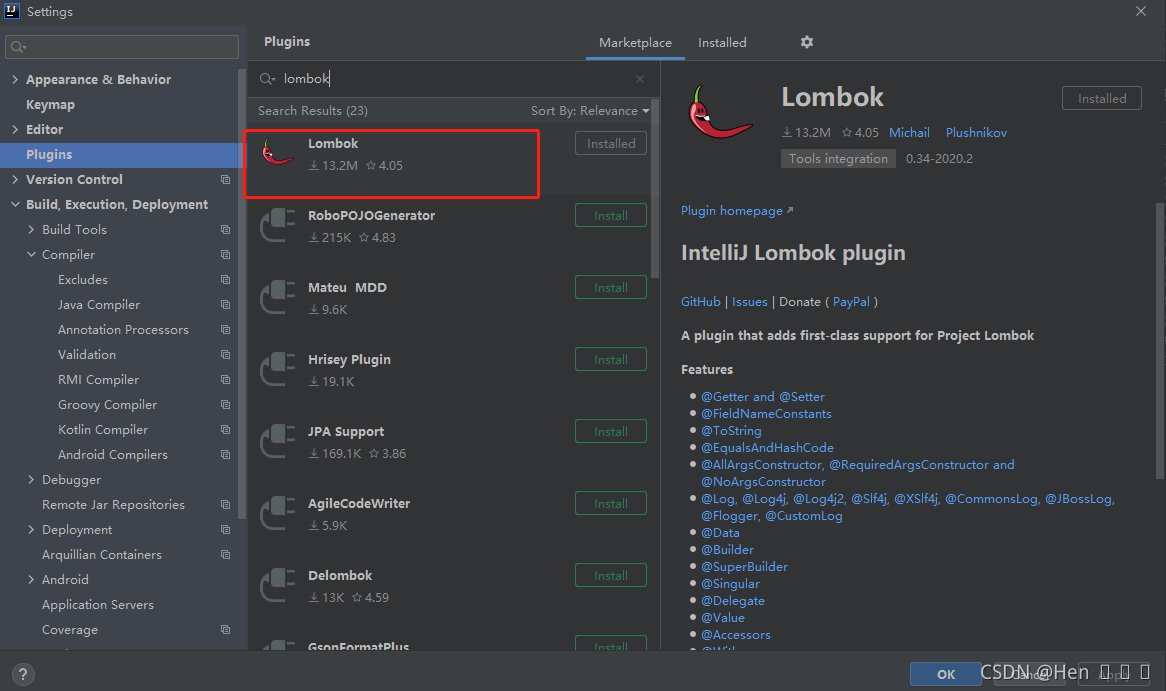Expand the Appearance & Behavior section
Viewport: 1166px width, 691px height.
click(15, 79)
